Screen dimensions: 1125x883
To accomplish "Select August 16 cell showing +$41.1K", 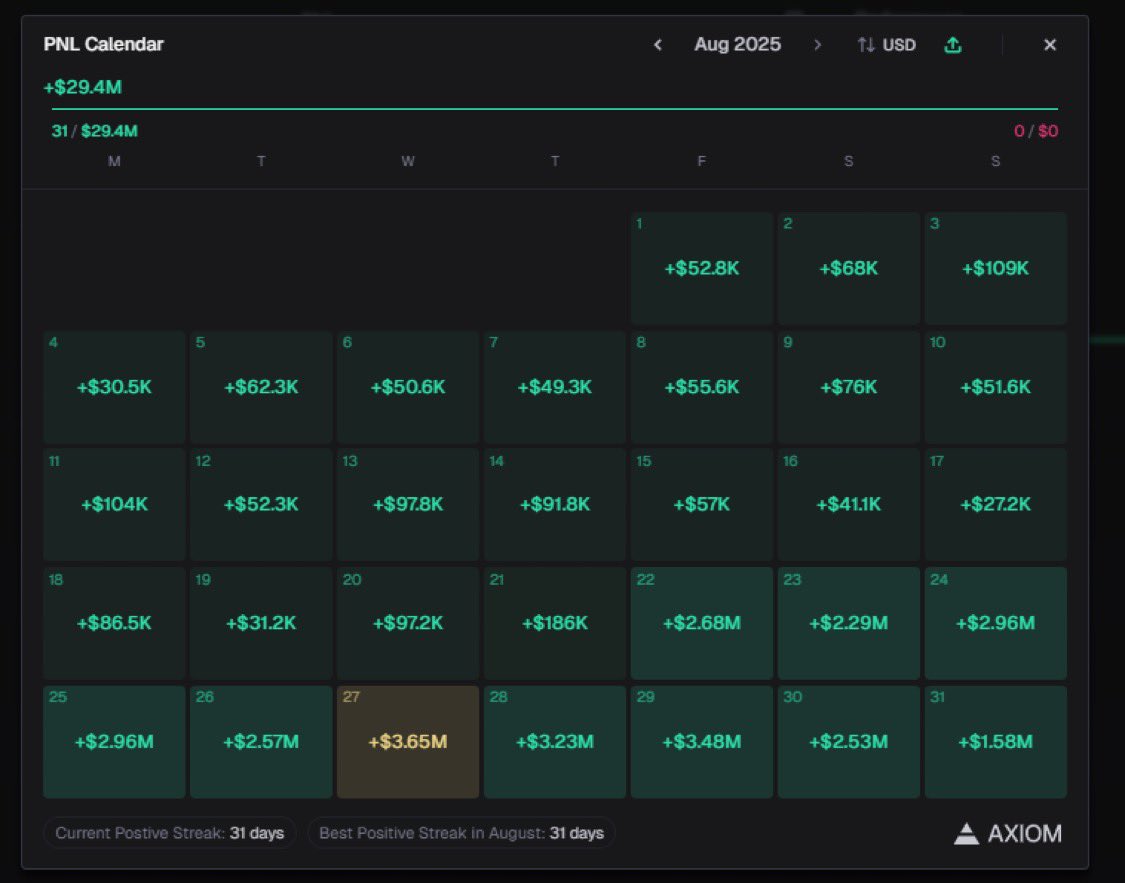I will (849, 505).
